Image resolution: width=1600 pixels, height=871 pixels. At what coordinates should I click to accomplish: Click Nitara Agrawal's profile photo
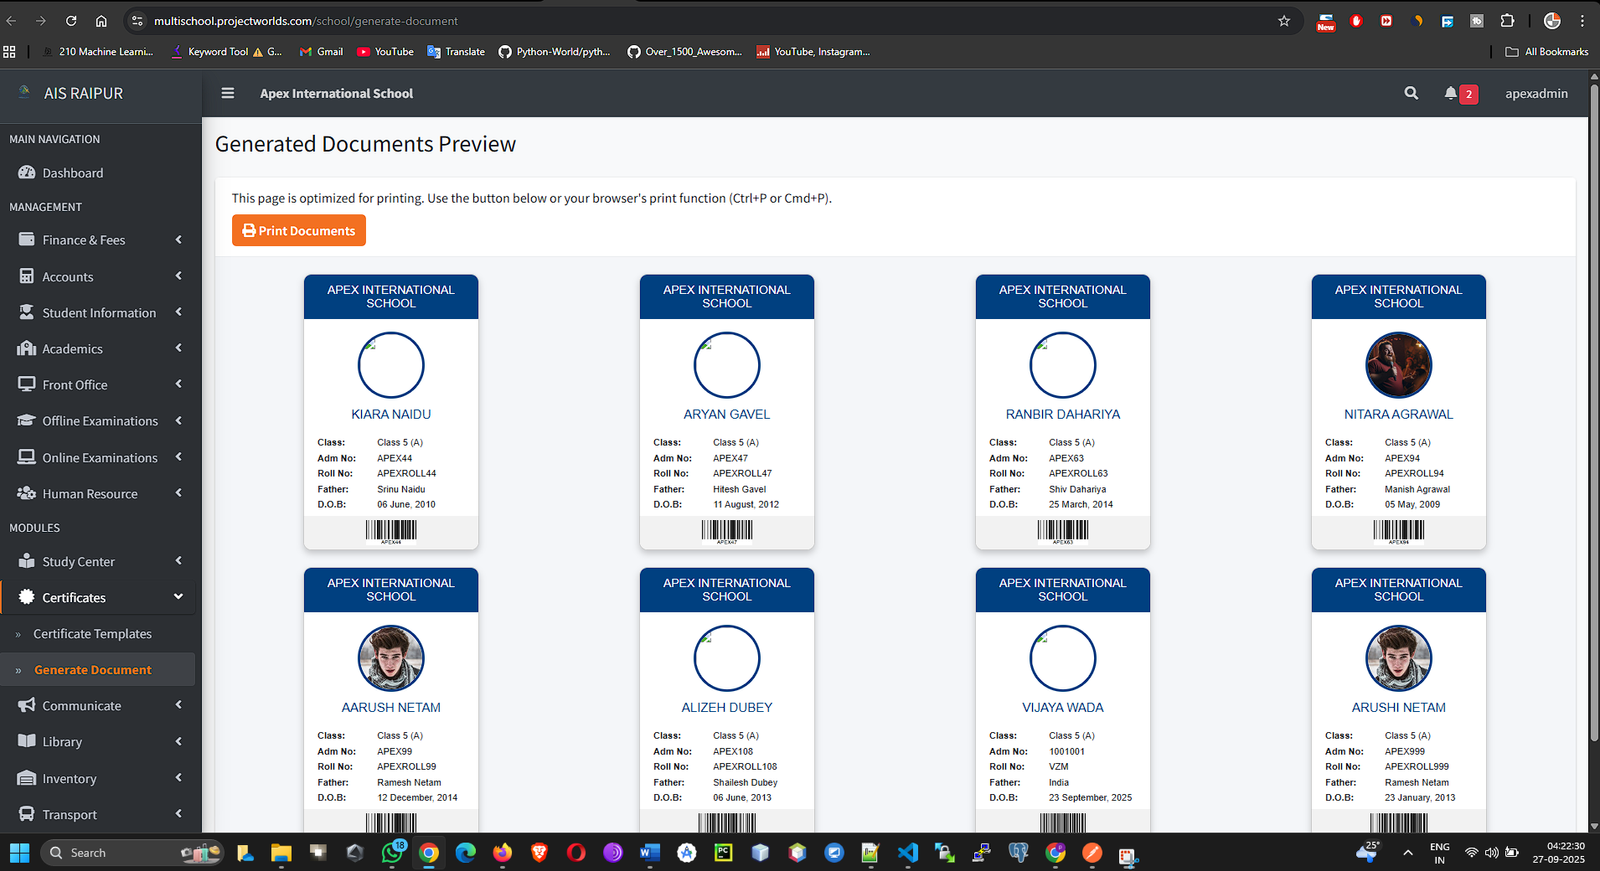pyautogui.click(x=1398, y=366)
